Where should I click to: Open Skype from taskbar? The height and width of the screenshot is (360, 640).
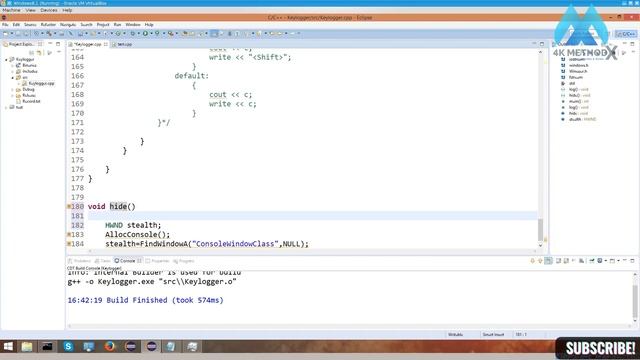pos(68,347)
